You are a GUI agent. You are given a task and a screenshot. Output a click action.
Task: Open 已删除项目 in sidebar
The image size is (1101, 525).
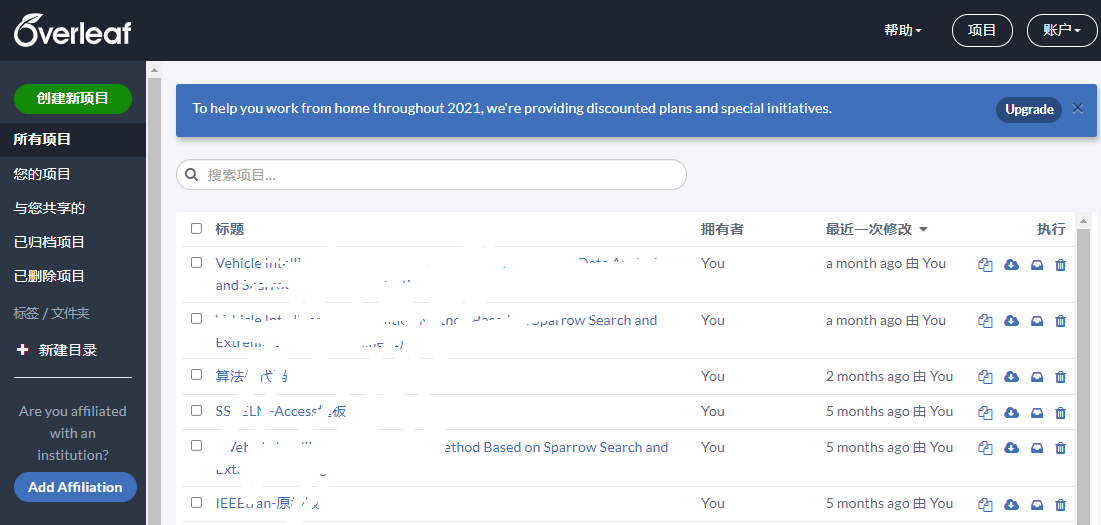click(49, 276)
